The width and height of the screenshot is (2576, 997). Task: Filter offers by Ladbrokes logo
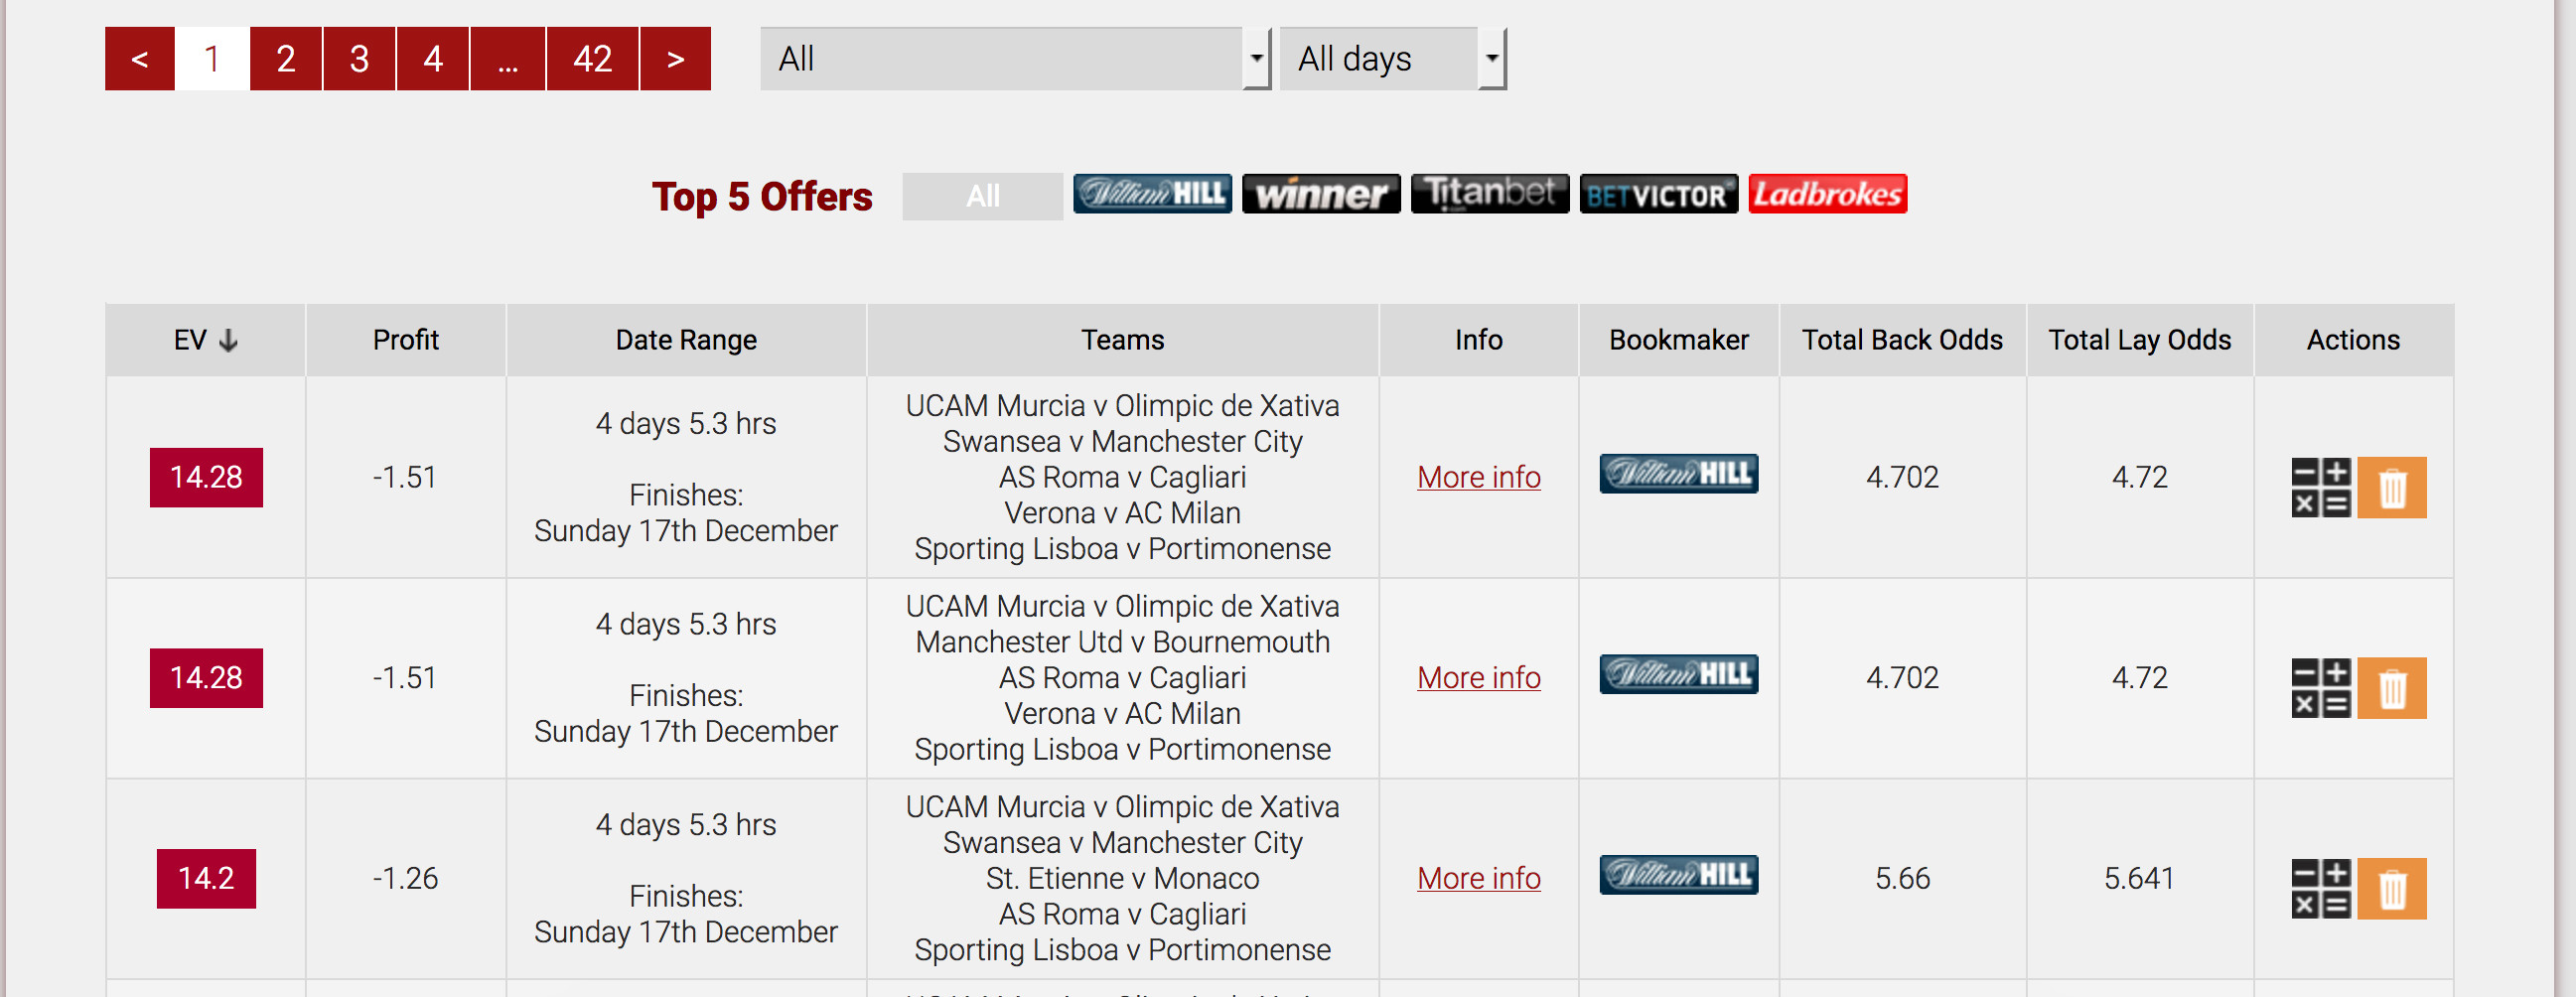click(1828, 194)
